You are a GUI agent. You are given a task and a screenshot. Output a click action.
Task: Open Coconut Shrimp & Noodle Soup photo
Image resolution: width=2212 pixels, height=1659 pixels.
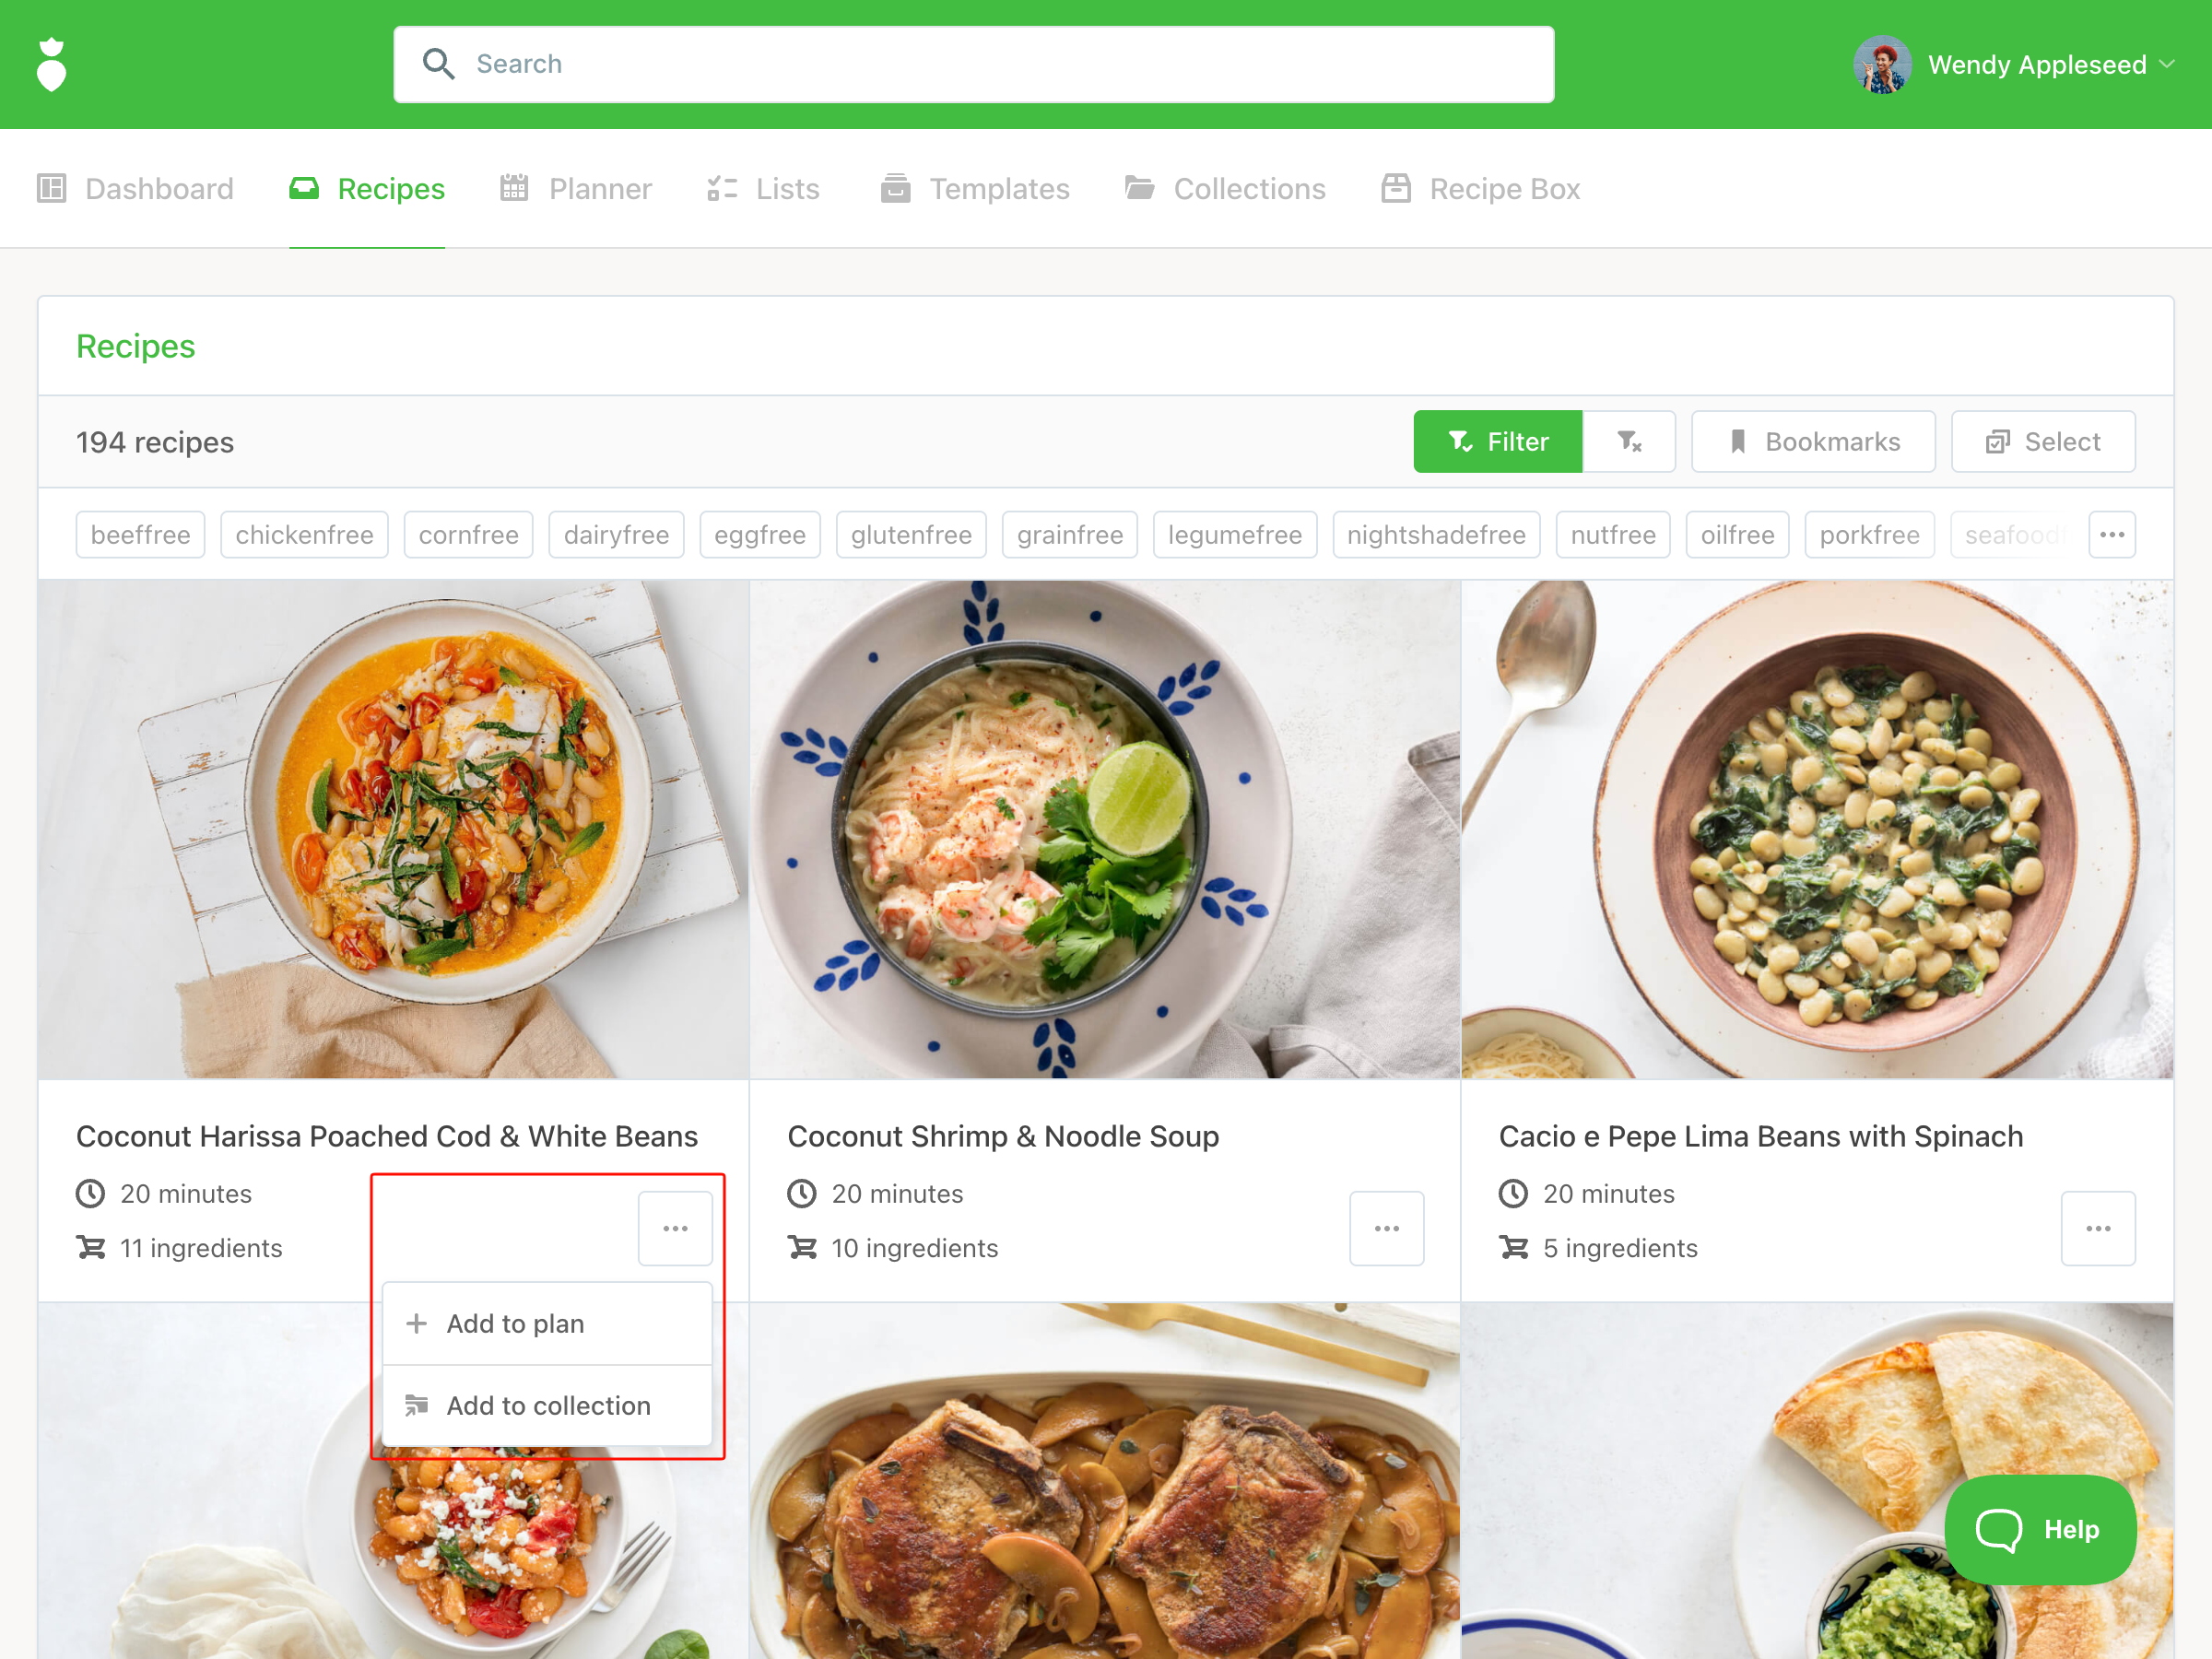1105,829
